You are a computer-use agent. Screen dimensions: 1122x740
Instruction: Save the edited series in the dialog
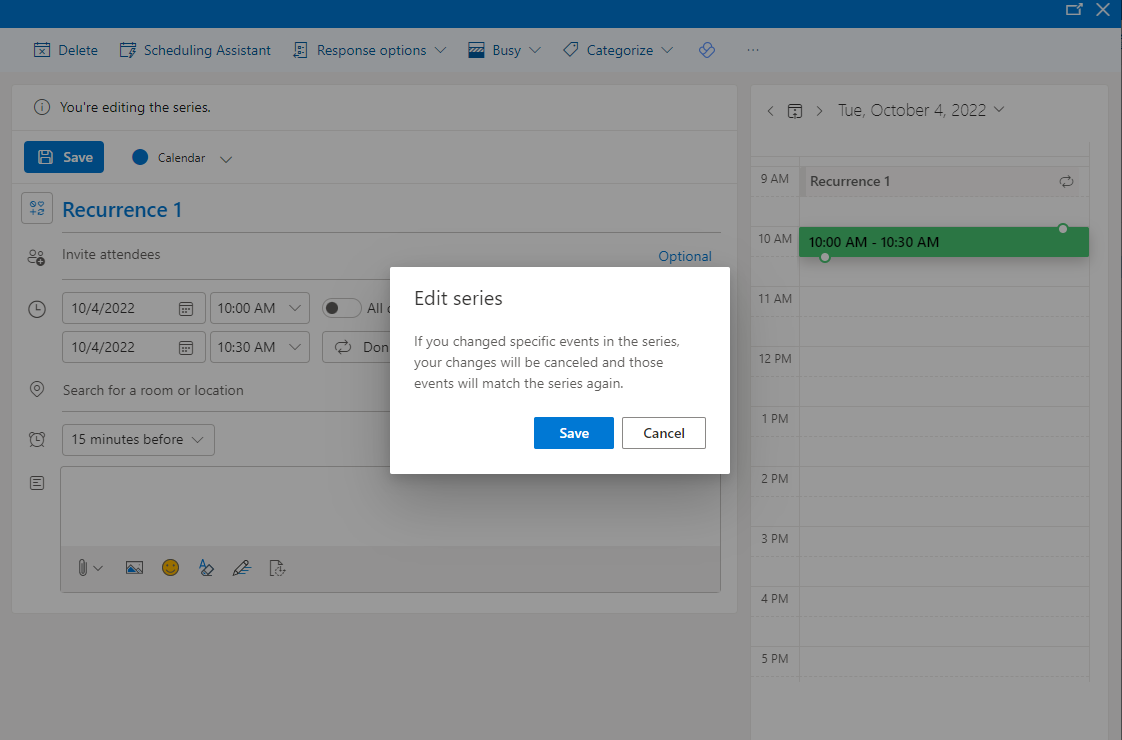tap(573, 433)
